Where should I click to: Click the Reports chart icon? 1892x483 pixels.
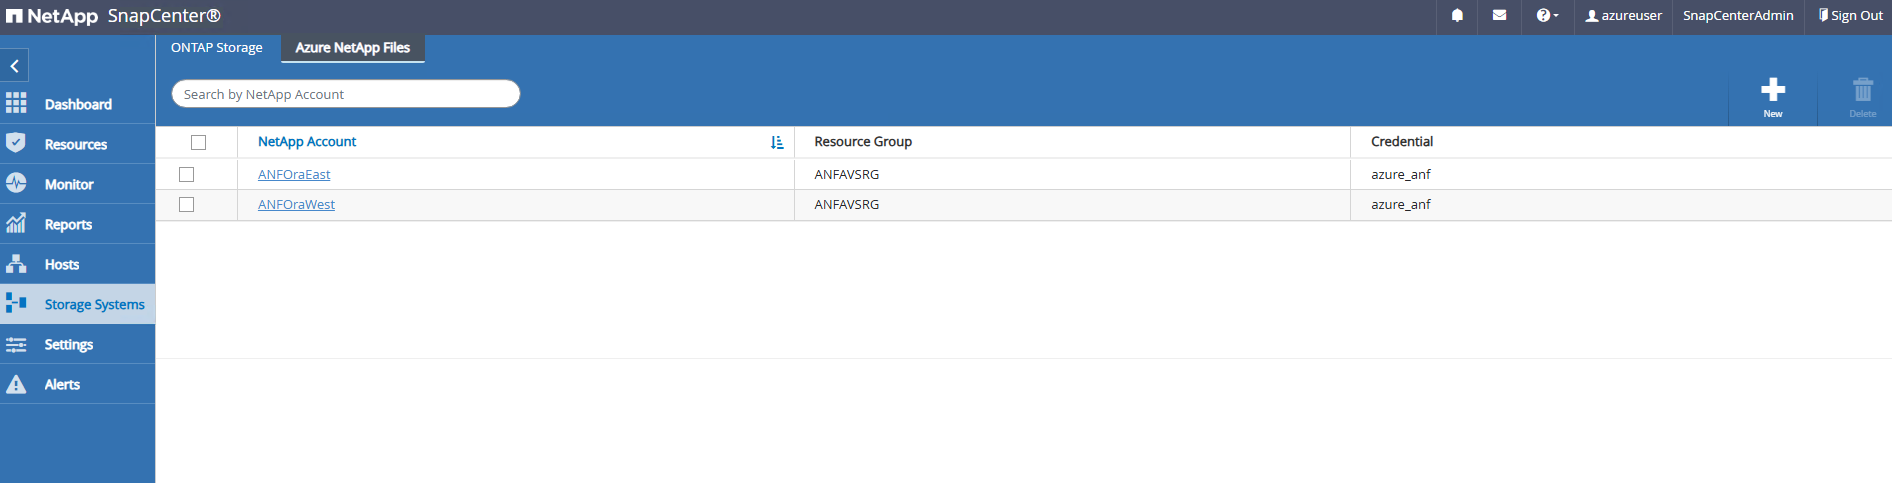[x=16, y=223]
